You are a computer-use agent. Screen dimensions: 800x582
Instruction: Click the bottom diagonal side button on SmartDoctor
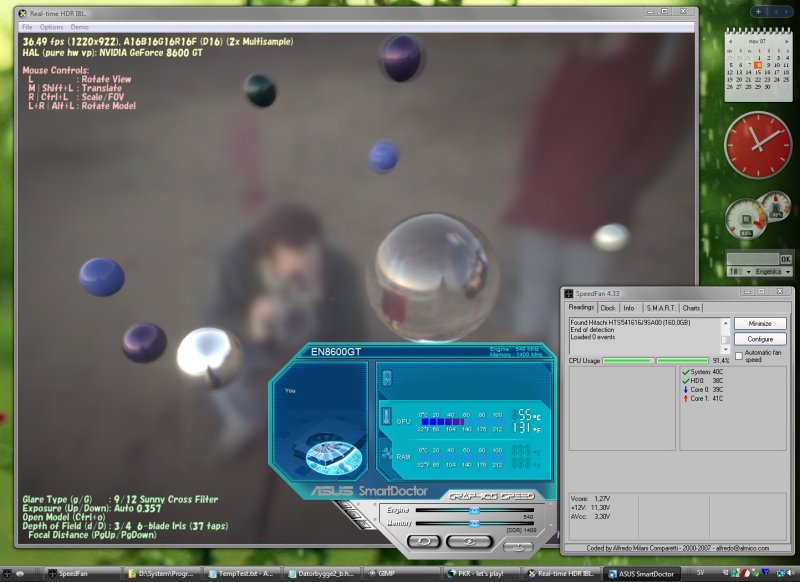coord(362,523)
